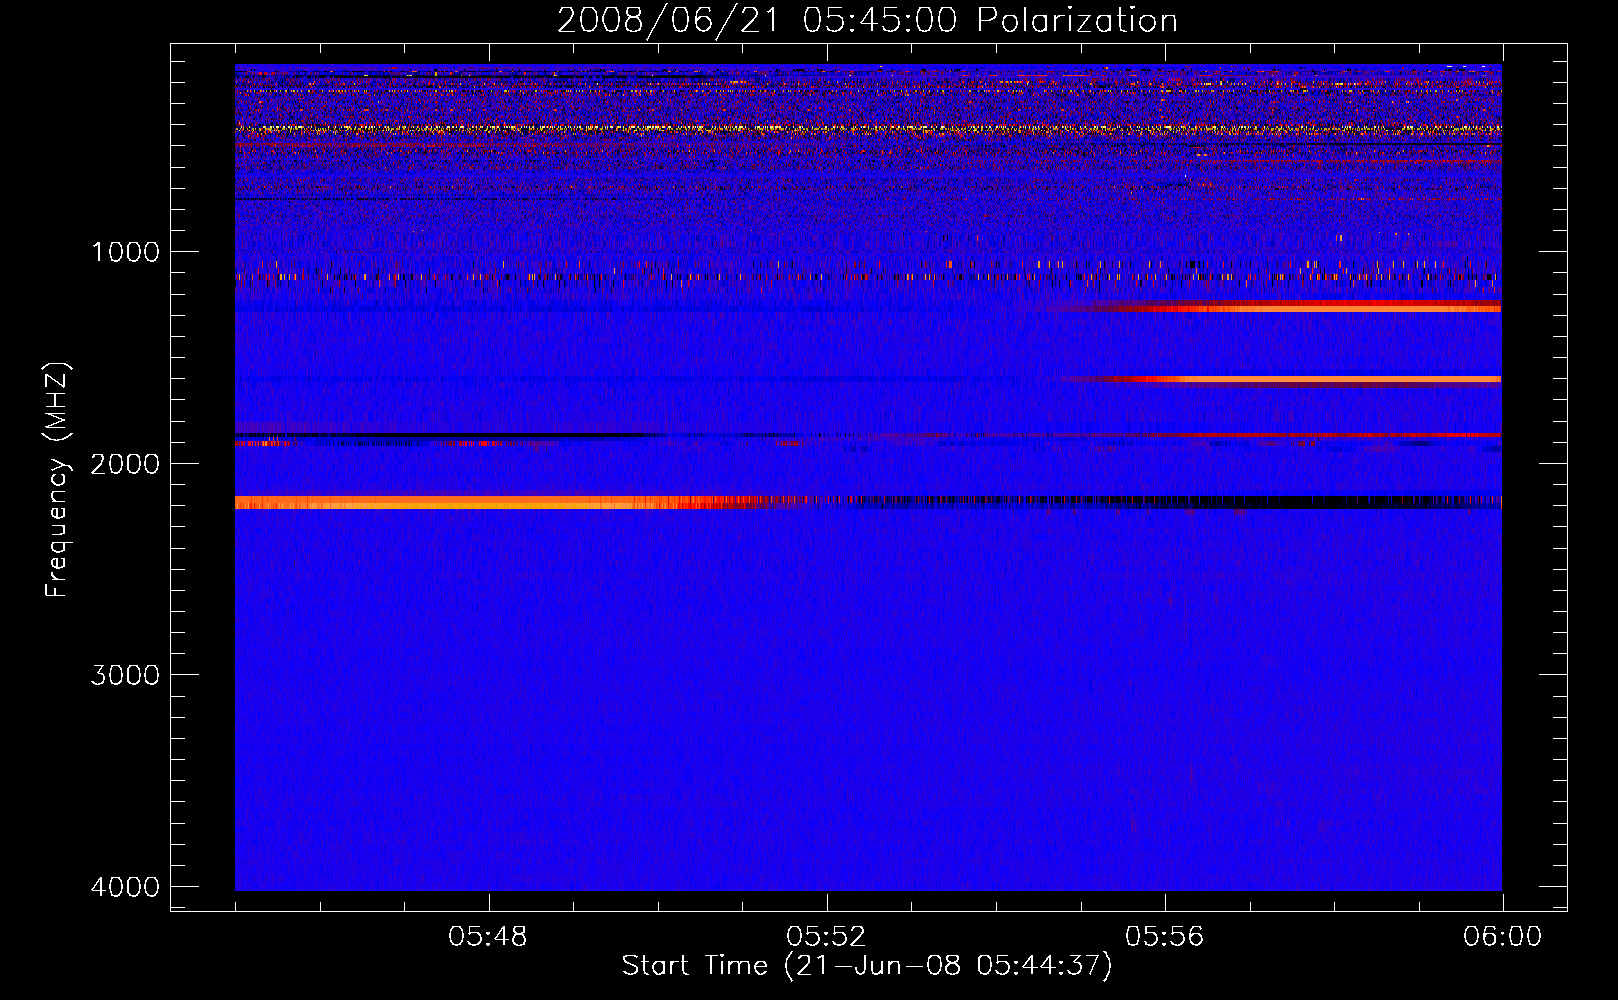
Task: Click the 3000 frequency tick label
Action: (x=125, y=675)
